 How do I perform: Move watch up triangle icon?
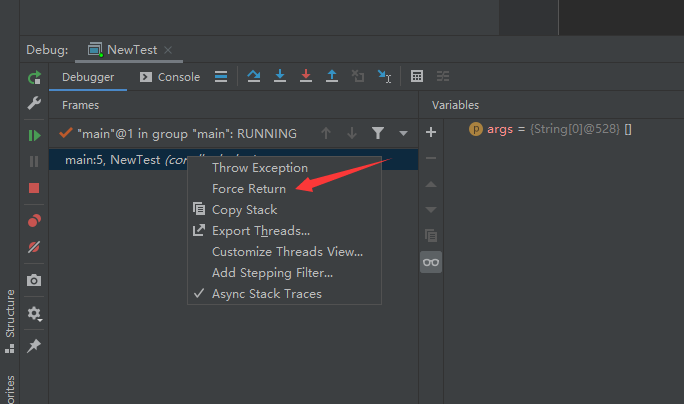point(431,184)
